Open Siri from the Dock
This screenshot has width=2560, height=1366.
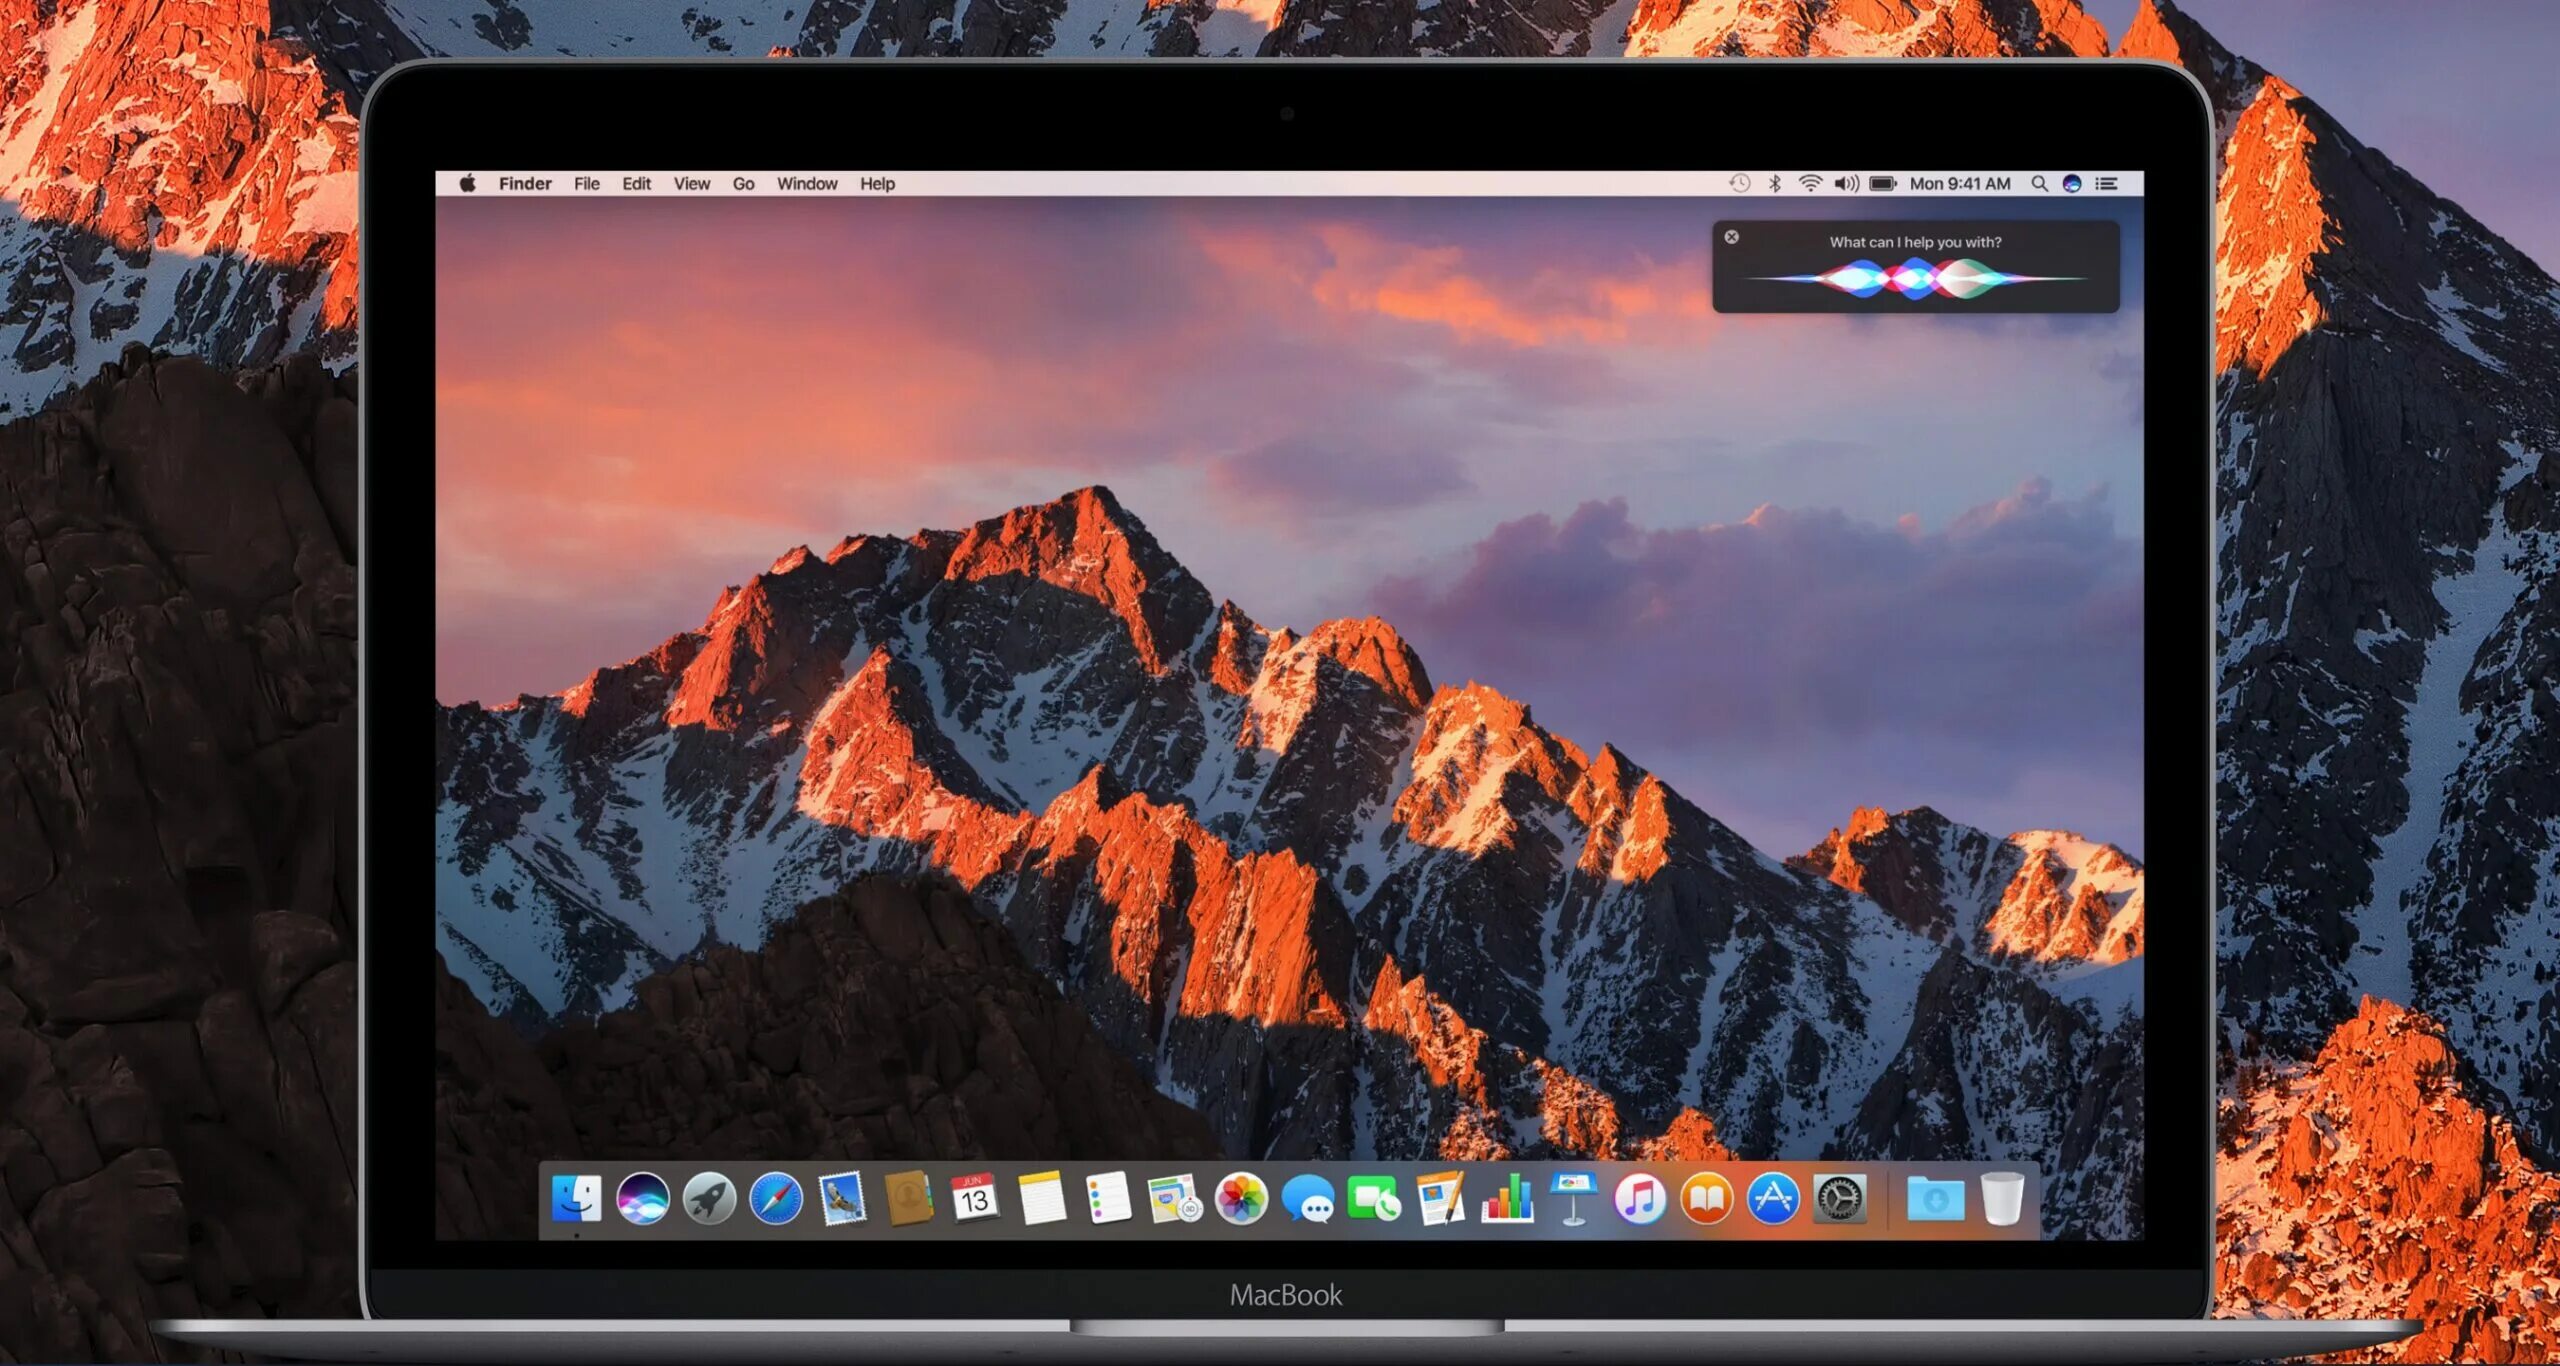pos(642,1199)
